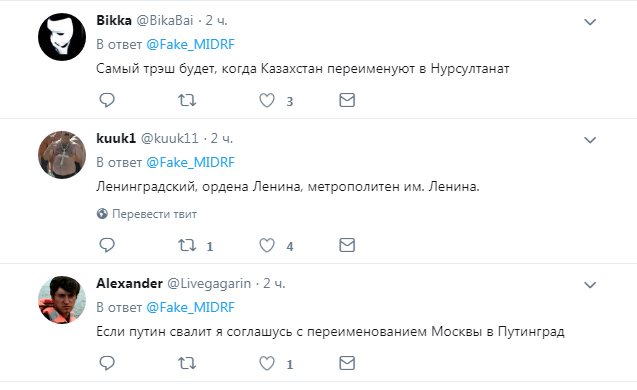Screen dimensions: 637x390
Task: Retweet Alexander's tweet
Action: click(x=187, y=363)
